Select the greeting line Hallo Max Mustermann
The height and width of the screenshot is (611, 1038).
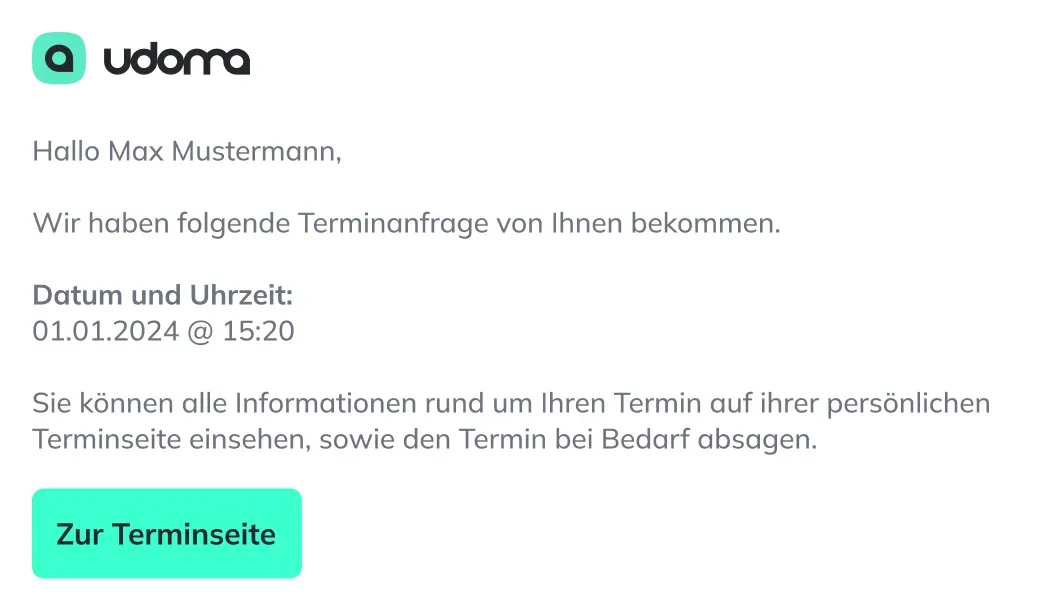[187, 152]
